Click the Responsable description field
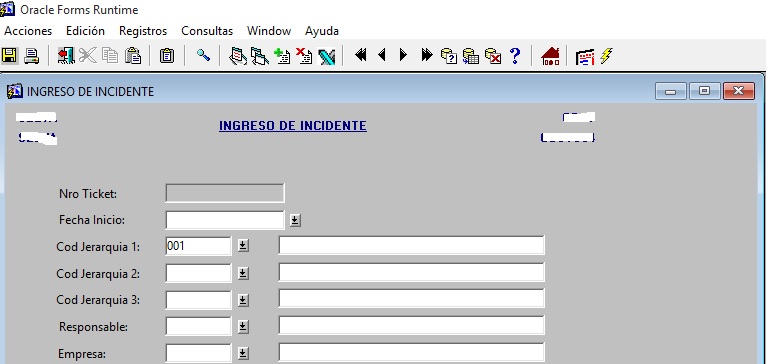 (411, 325)
